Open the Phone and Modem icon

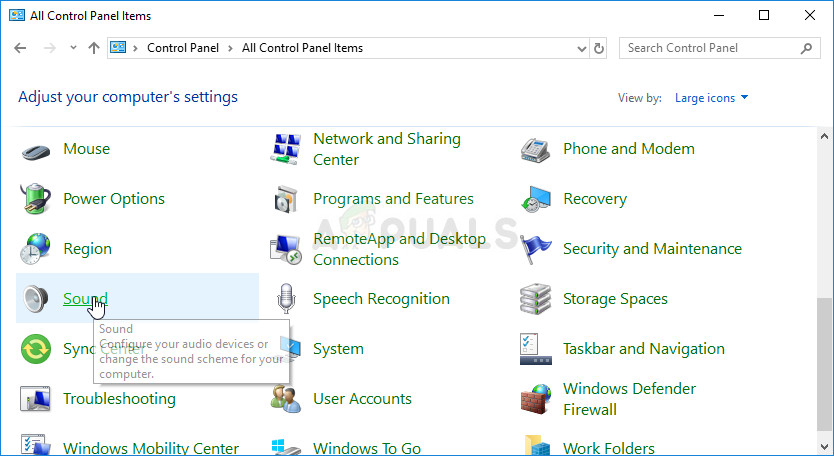(537, 149)
